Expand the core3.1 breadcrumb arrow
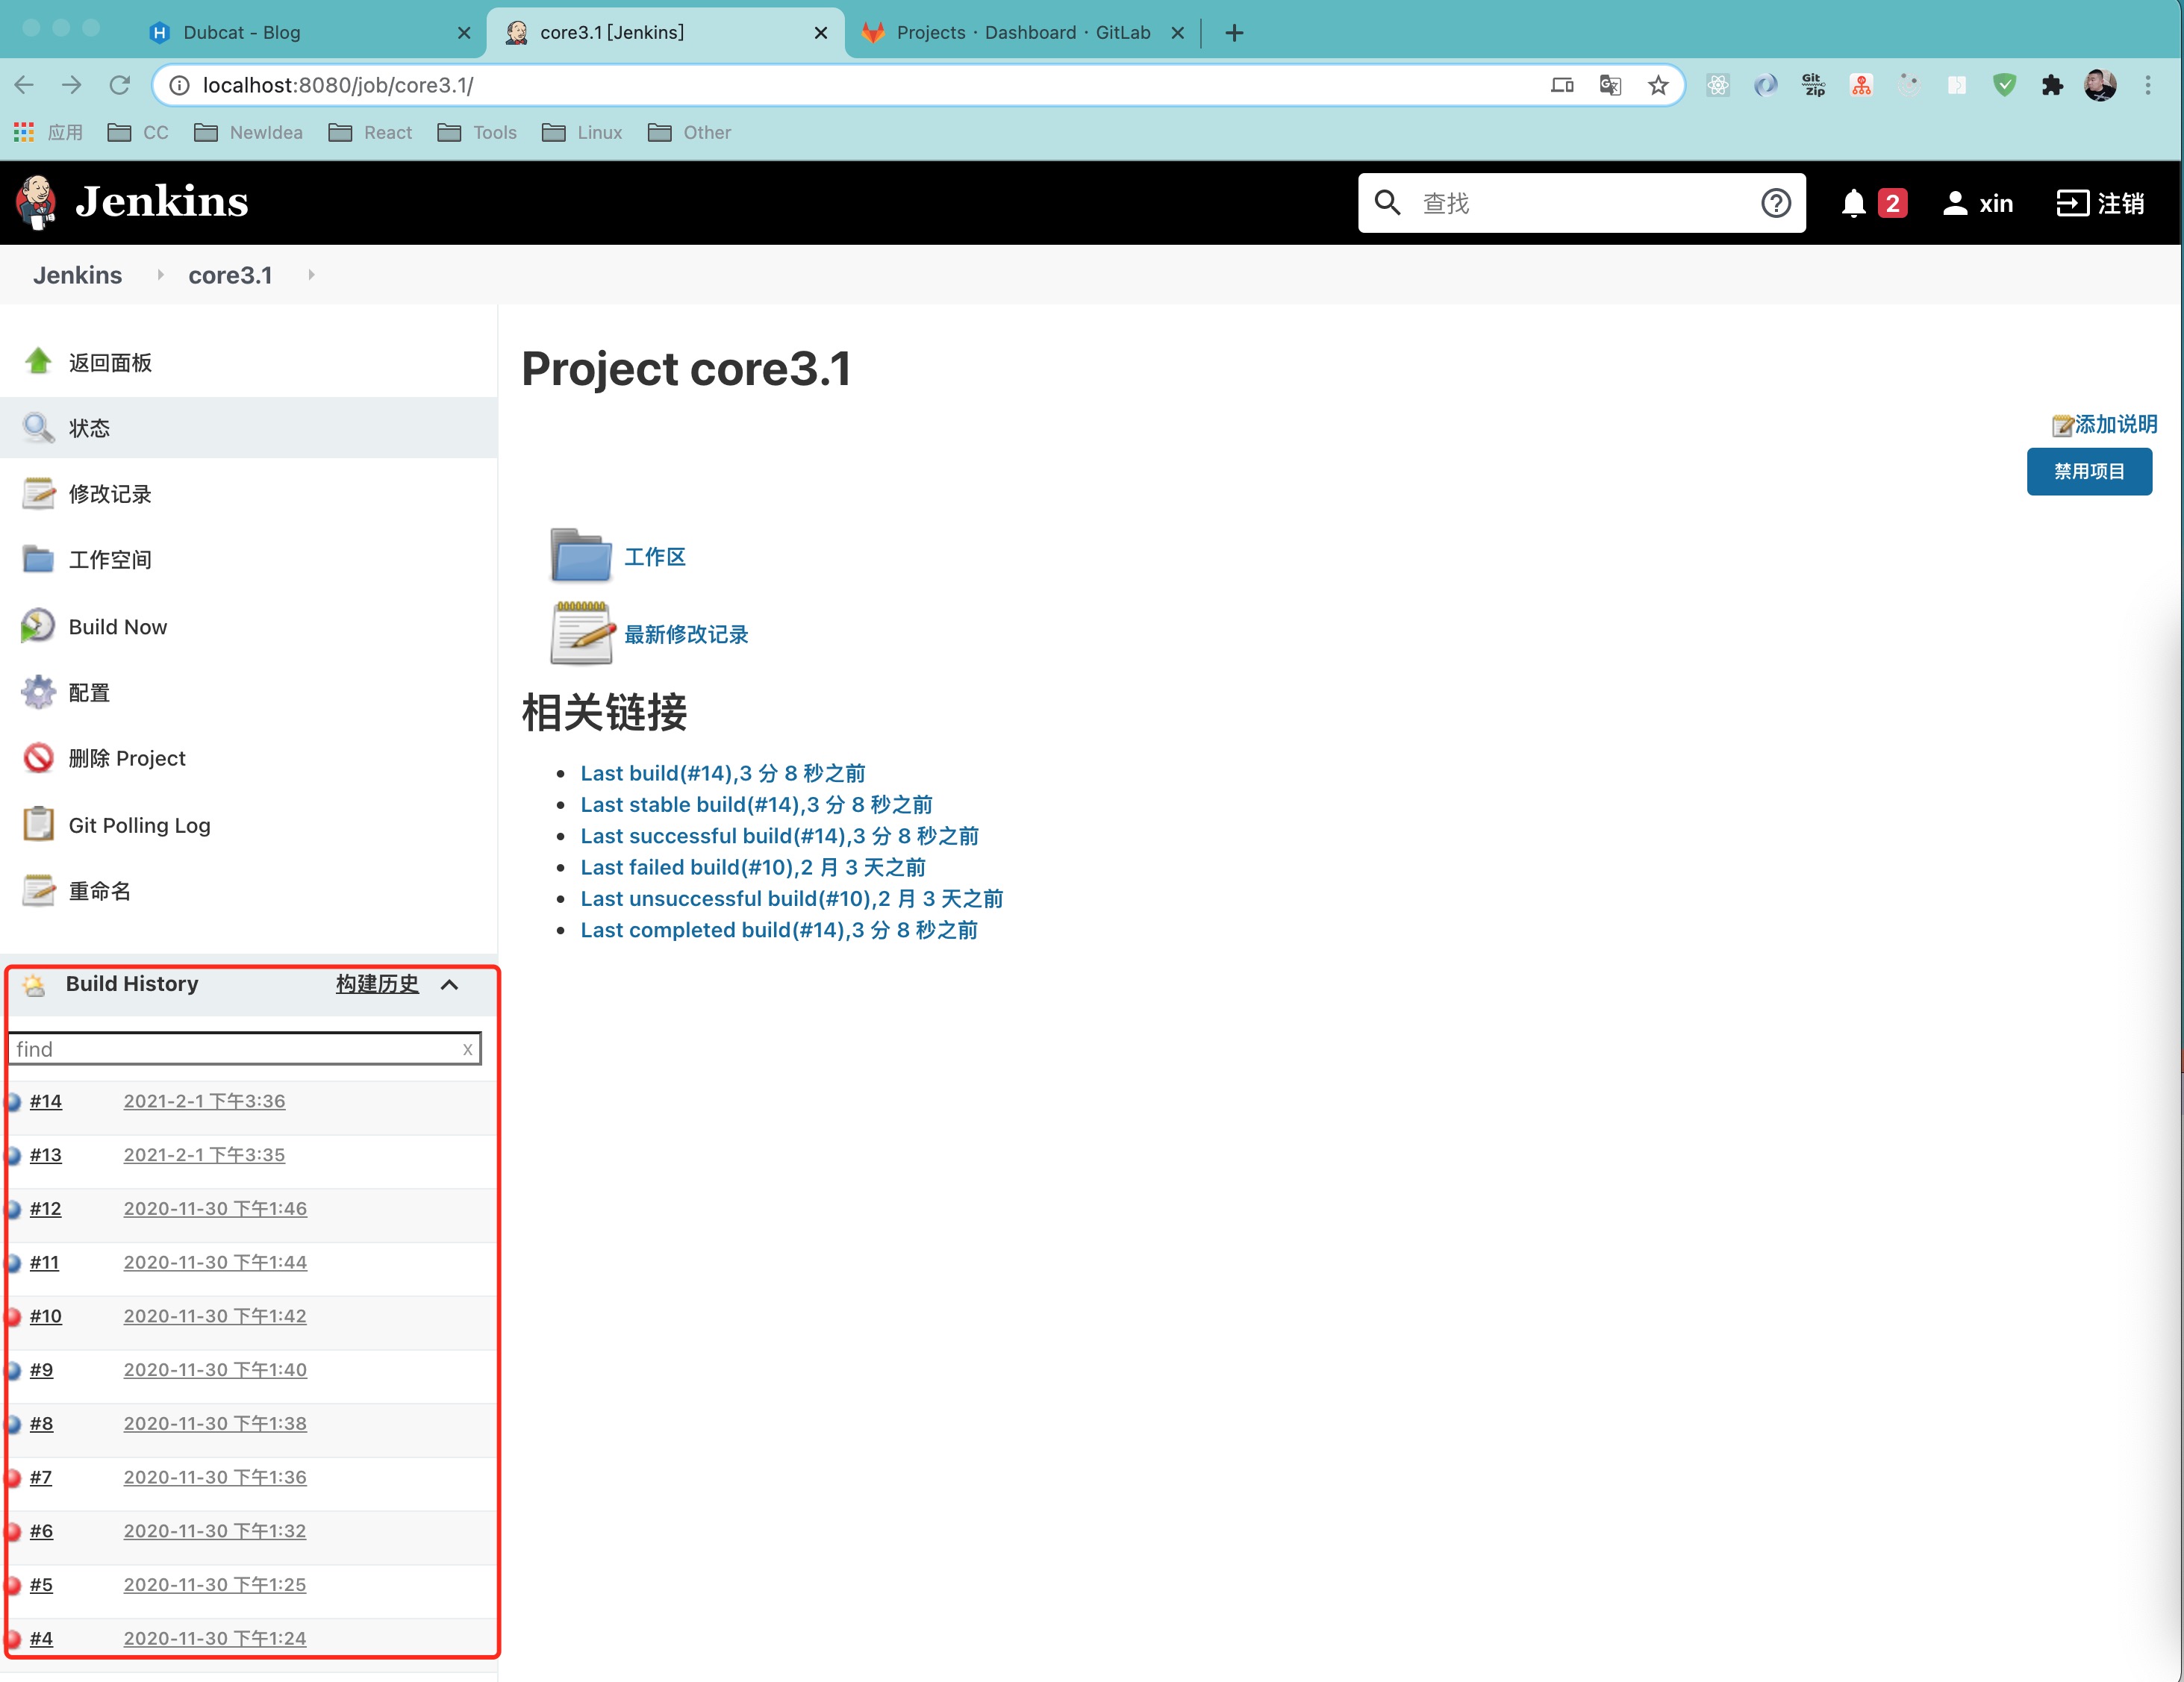This screenshot has height=1682, width=2184. pyautogui.click(x=311, y=275)
